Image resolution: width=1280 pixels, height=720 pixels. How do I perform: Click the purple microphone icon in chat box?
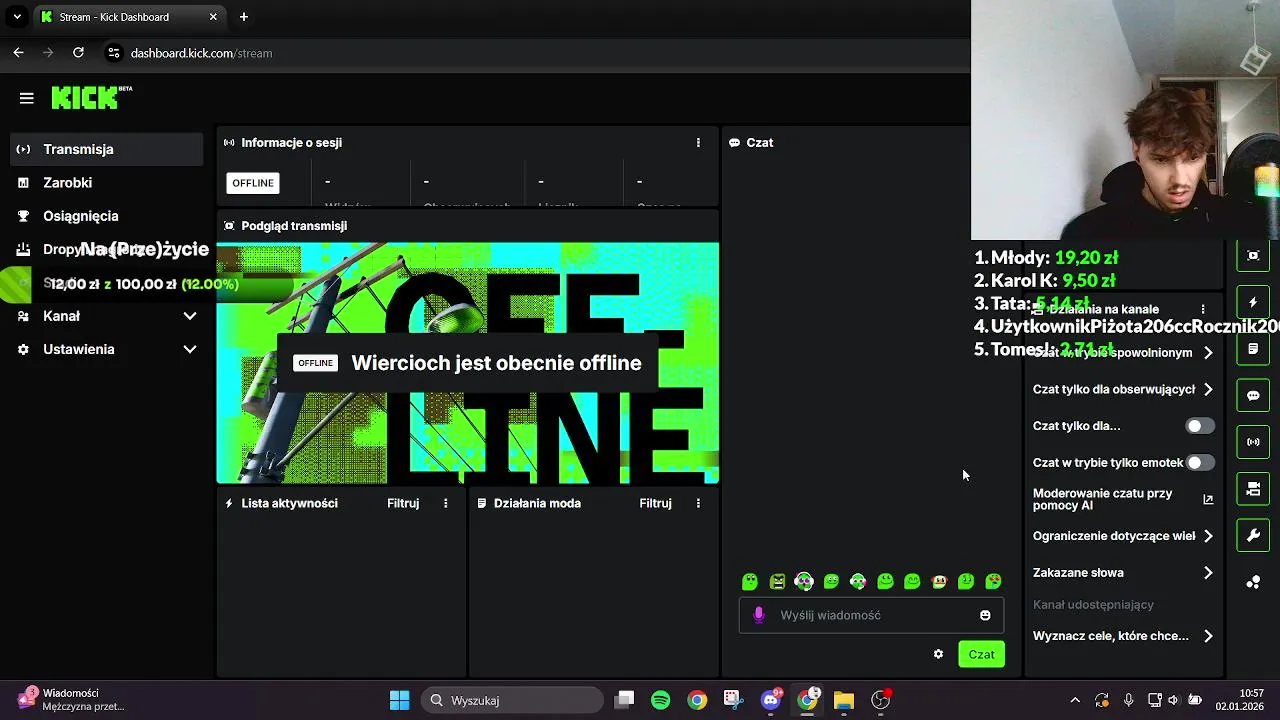click(x=759, y=615)
